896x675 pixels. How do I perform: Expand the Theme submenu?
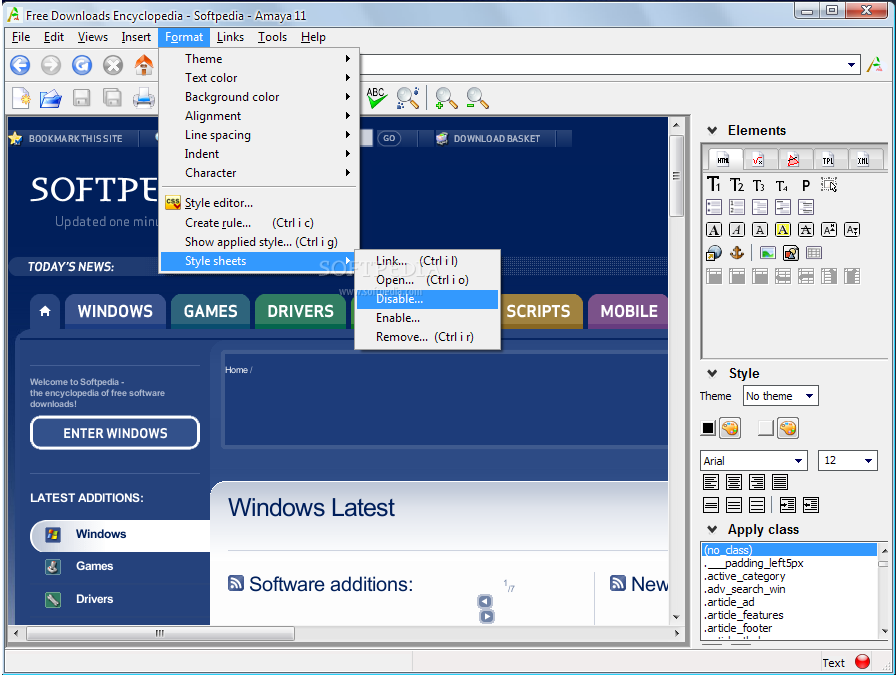(259, 59)
